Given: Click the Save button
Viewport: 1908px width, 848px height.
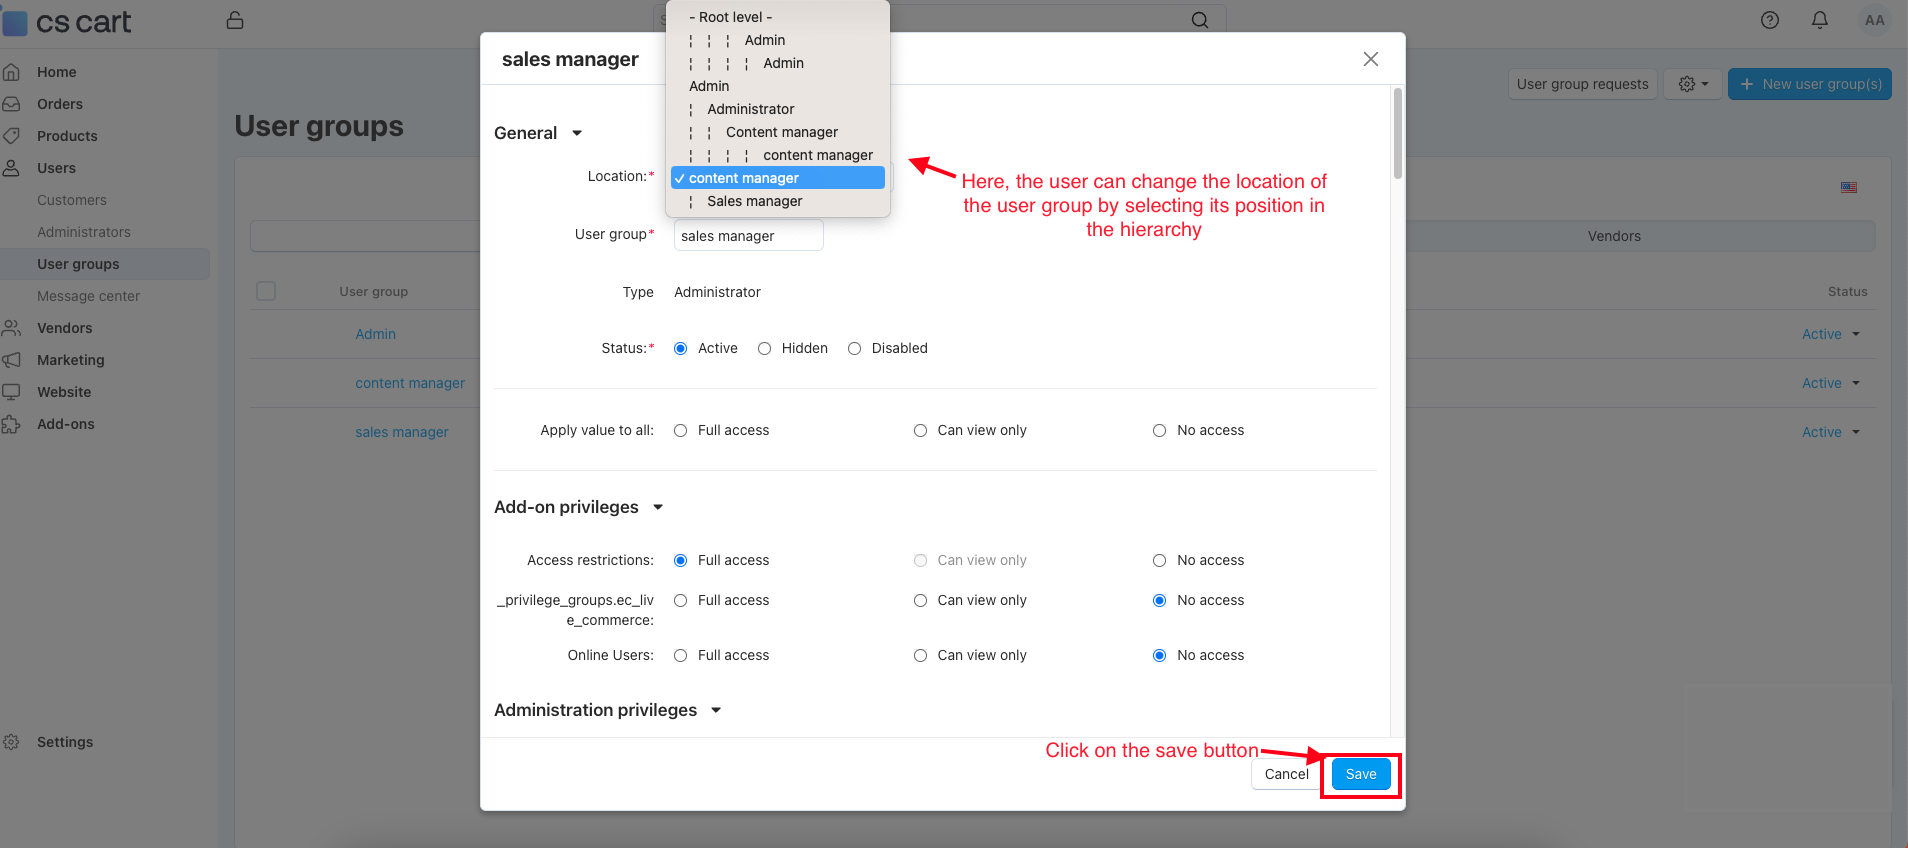Looking at the screenshot, I should (1360, 774).
